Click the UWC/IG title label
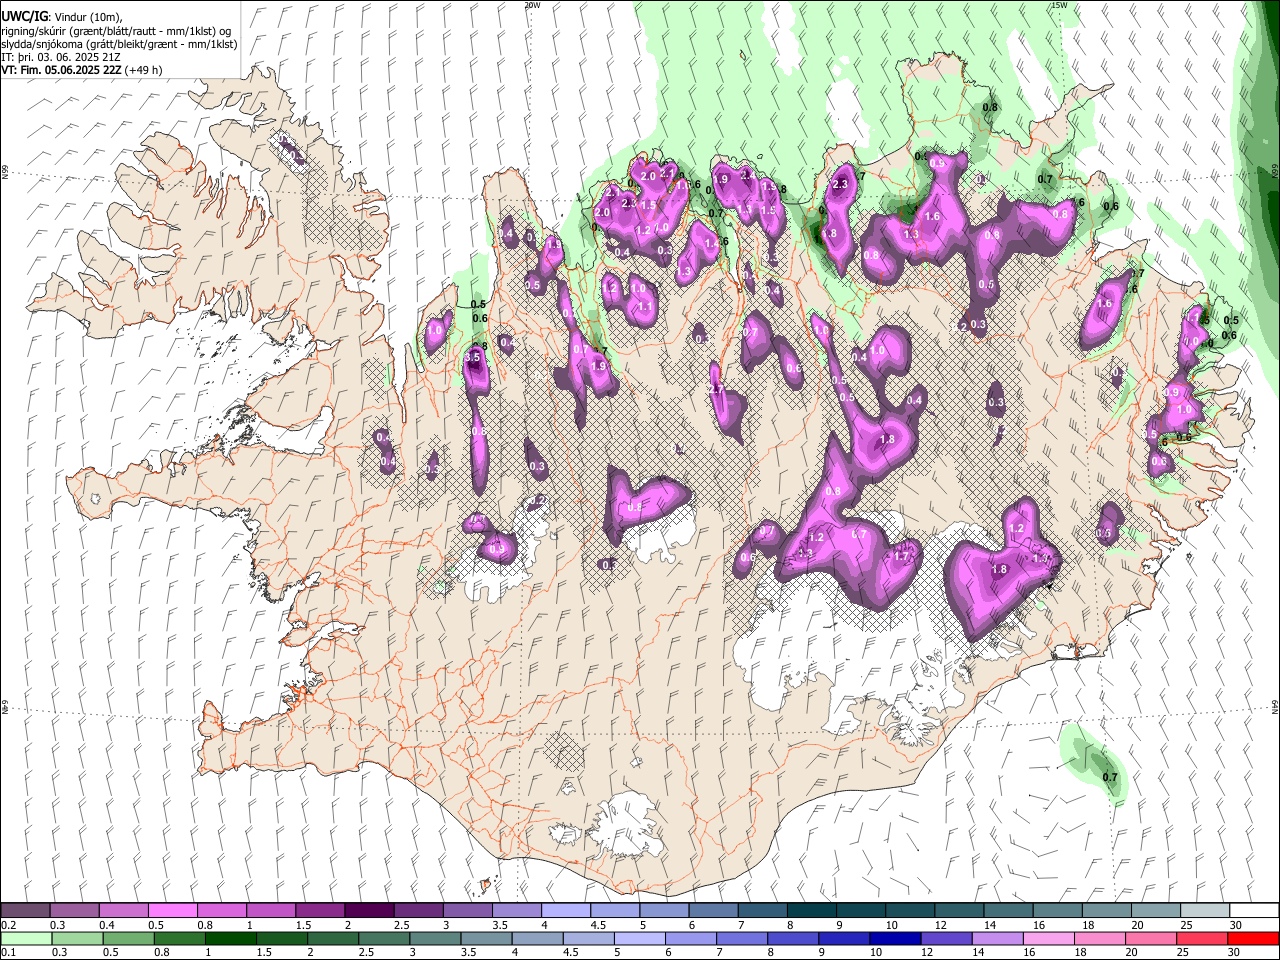The image size is (1280, 960). coord(24,17)
